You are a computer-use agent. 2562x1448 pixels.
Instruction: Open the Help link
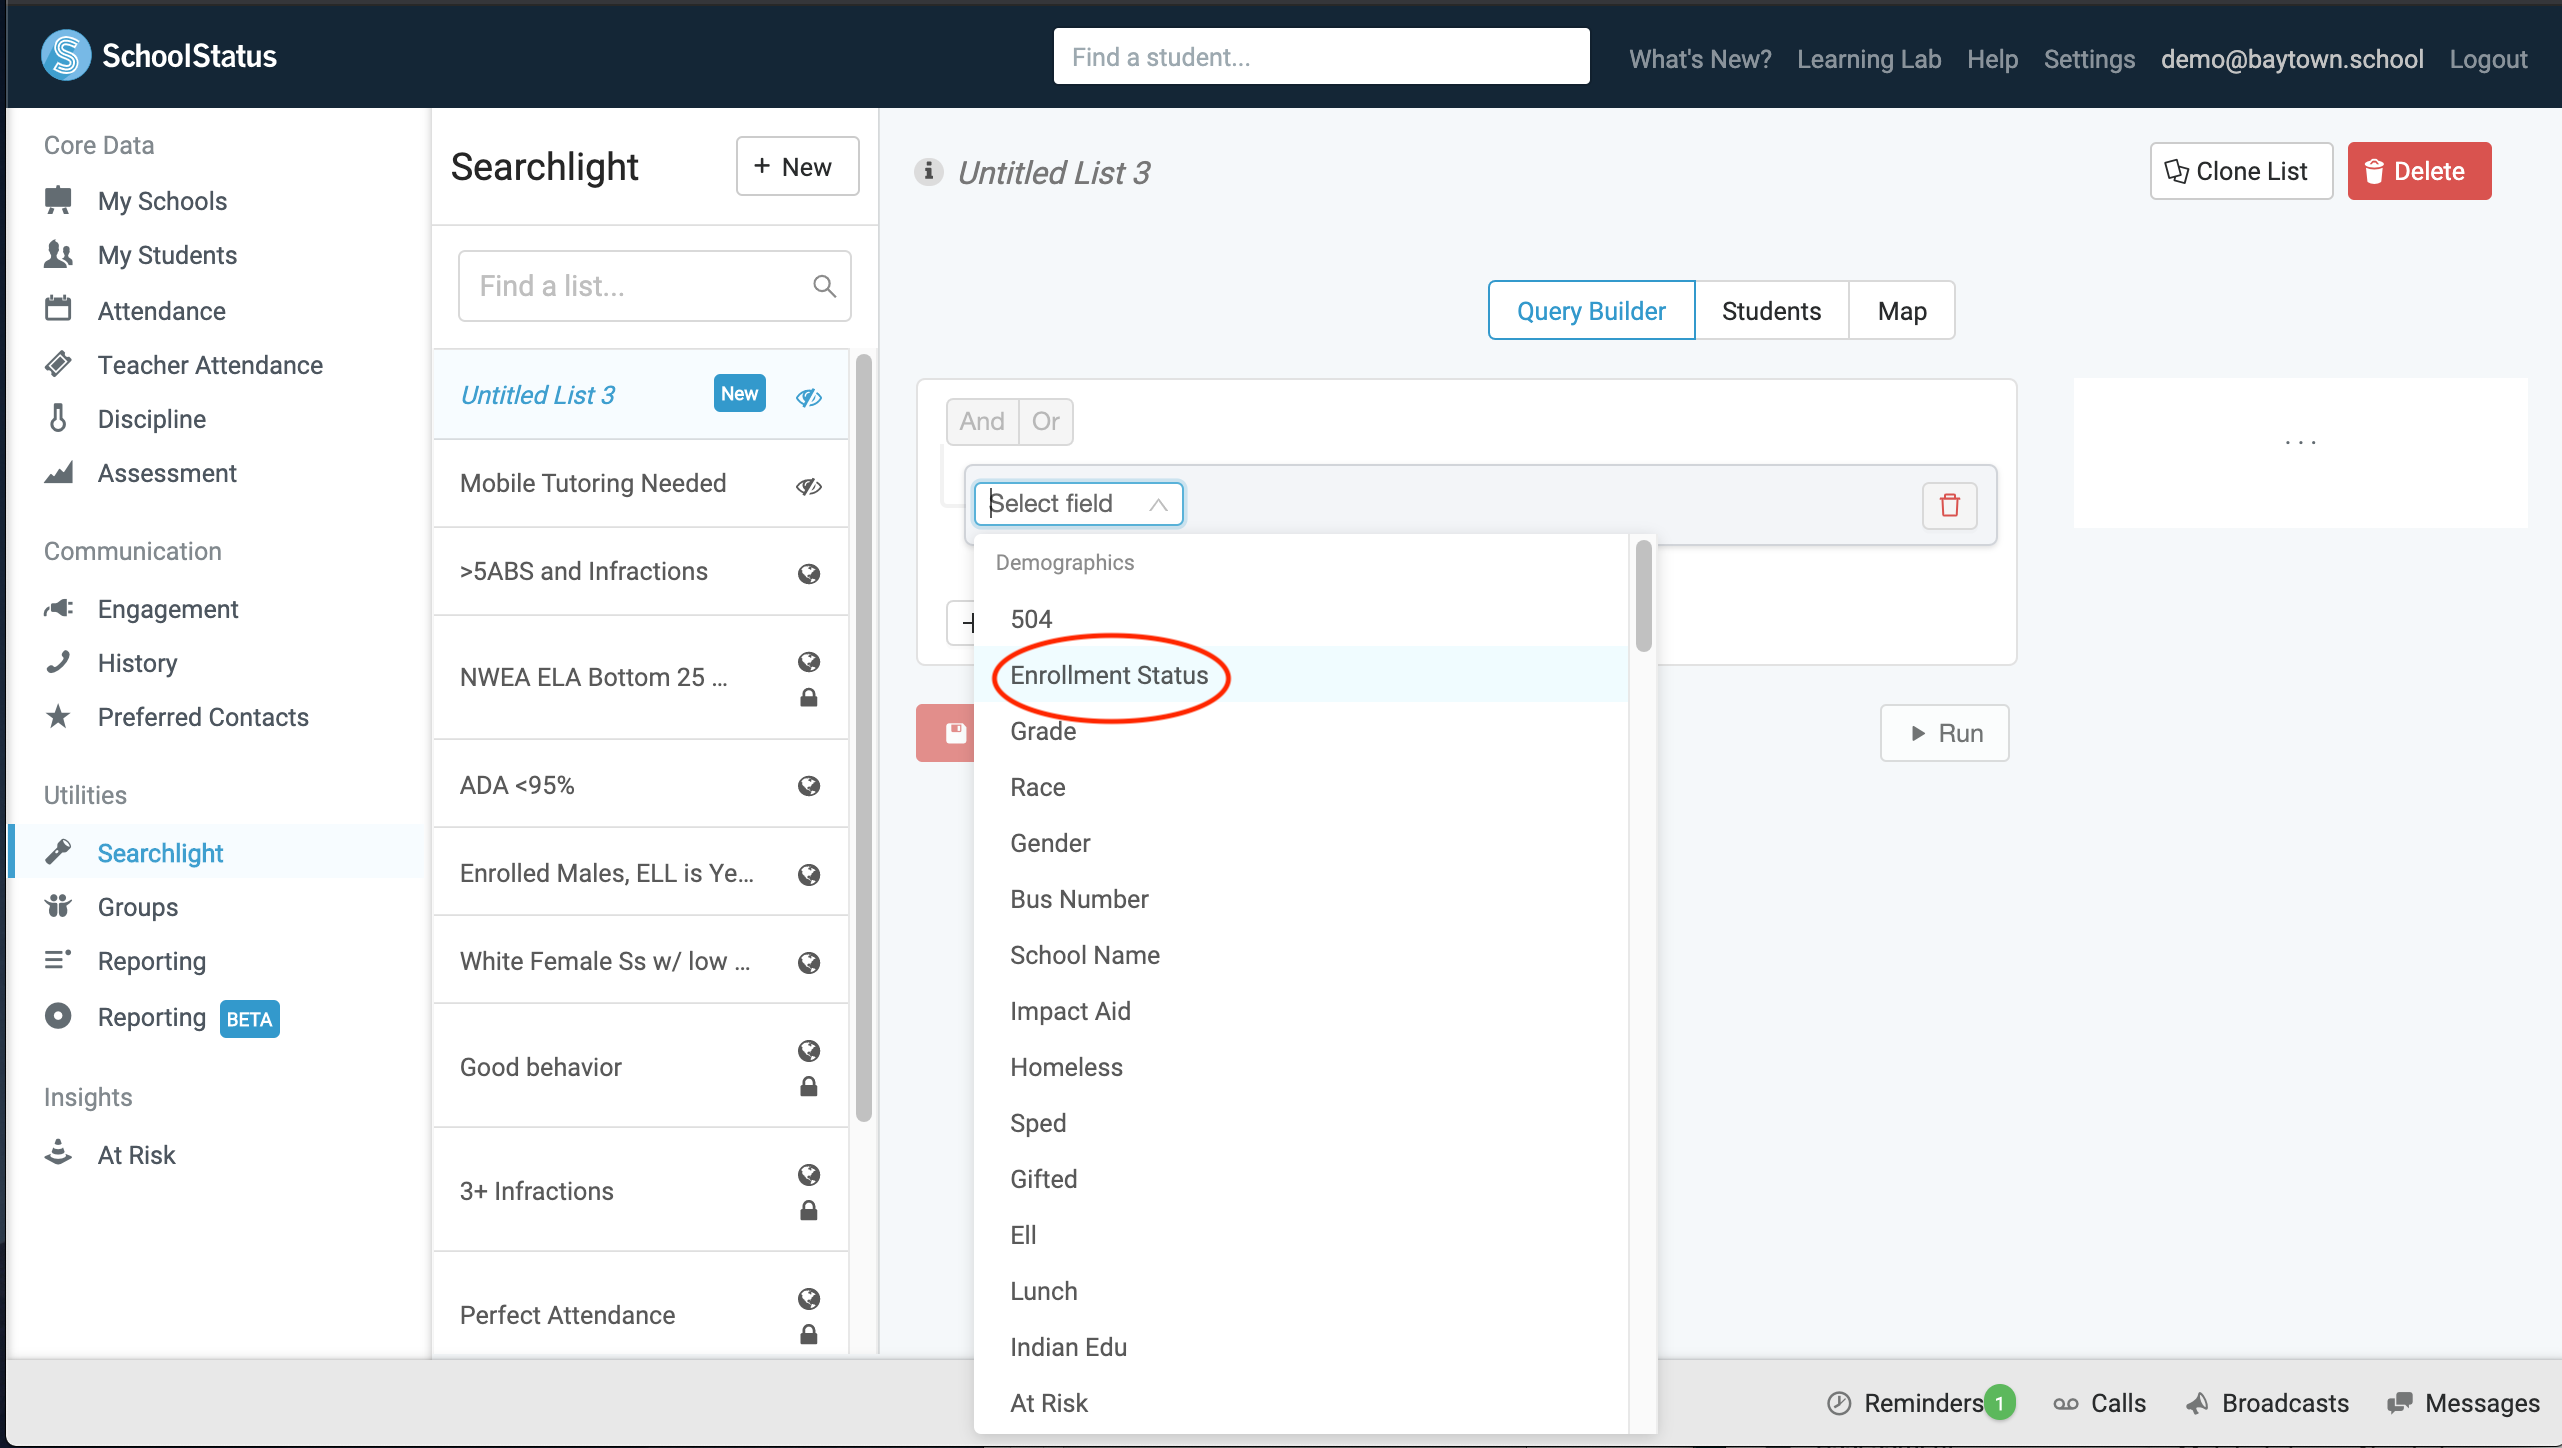point(1992,59)
